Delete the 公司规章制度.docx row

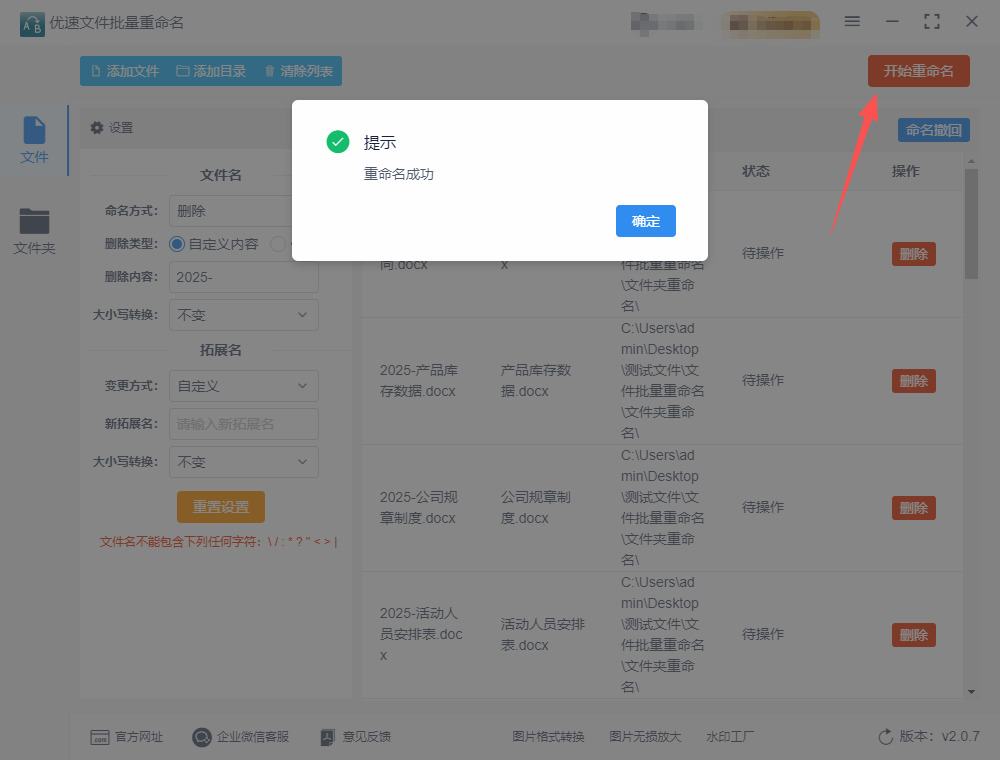(913, 508)
